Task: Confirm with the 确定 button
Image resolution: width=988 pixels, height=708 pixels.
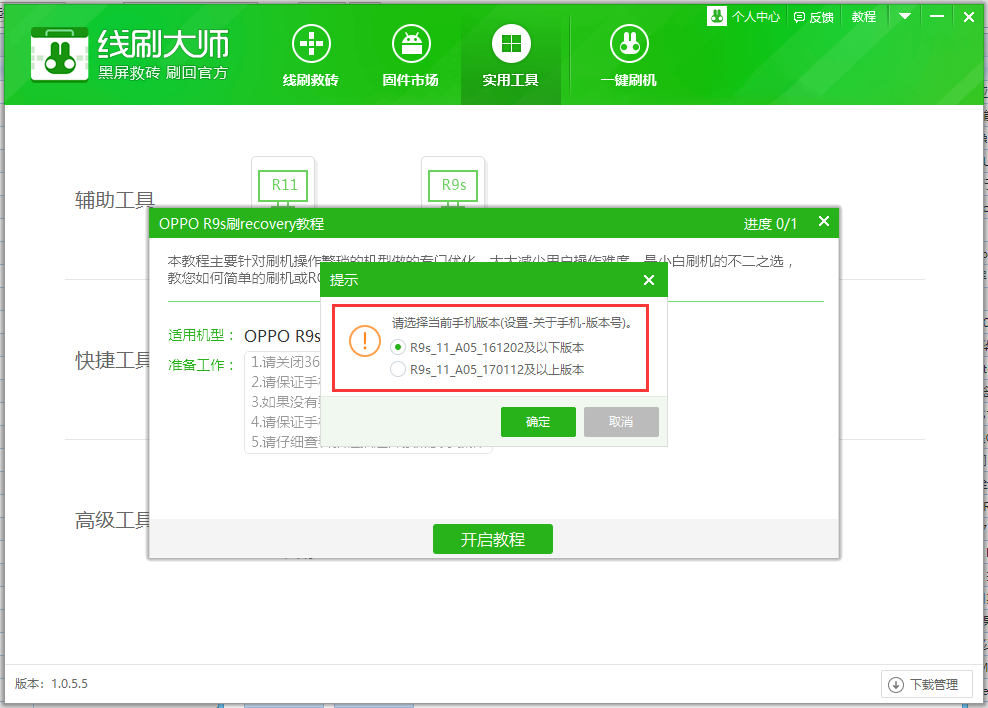Action: (x=538, y=421)
